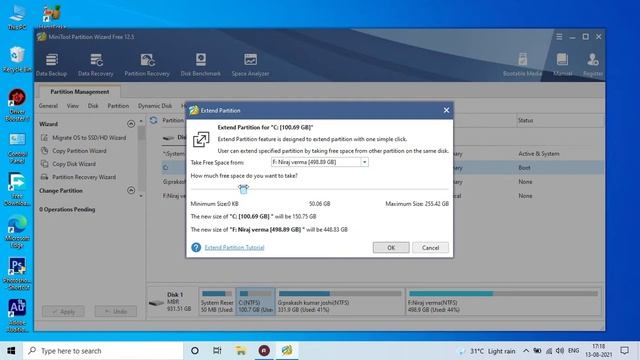Viewport: 640px width, 360px height.
Task: Click OK in Extend Partition dialog
Action: (x=391, y=247)
